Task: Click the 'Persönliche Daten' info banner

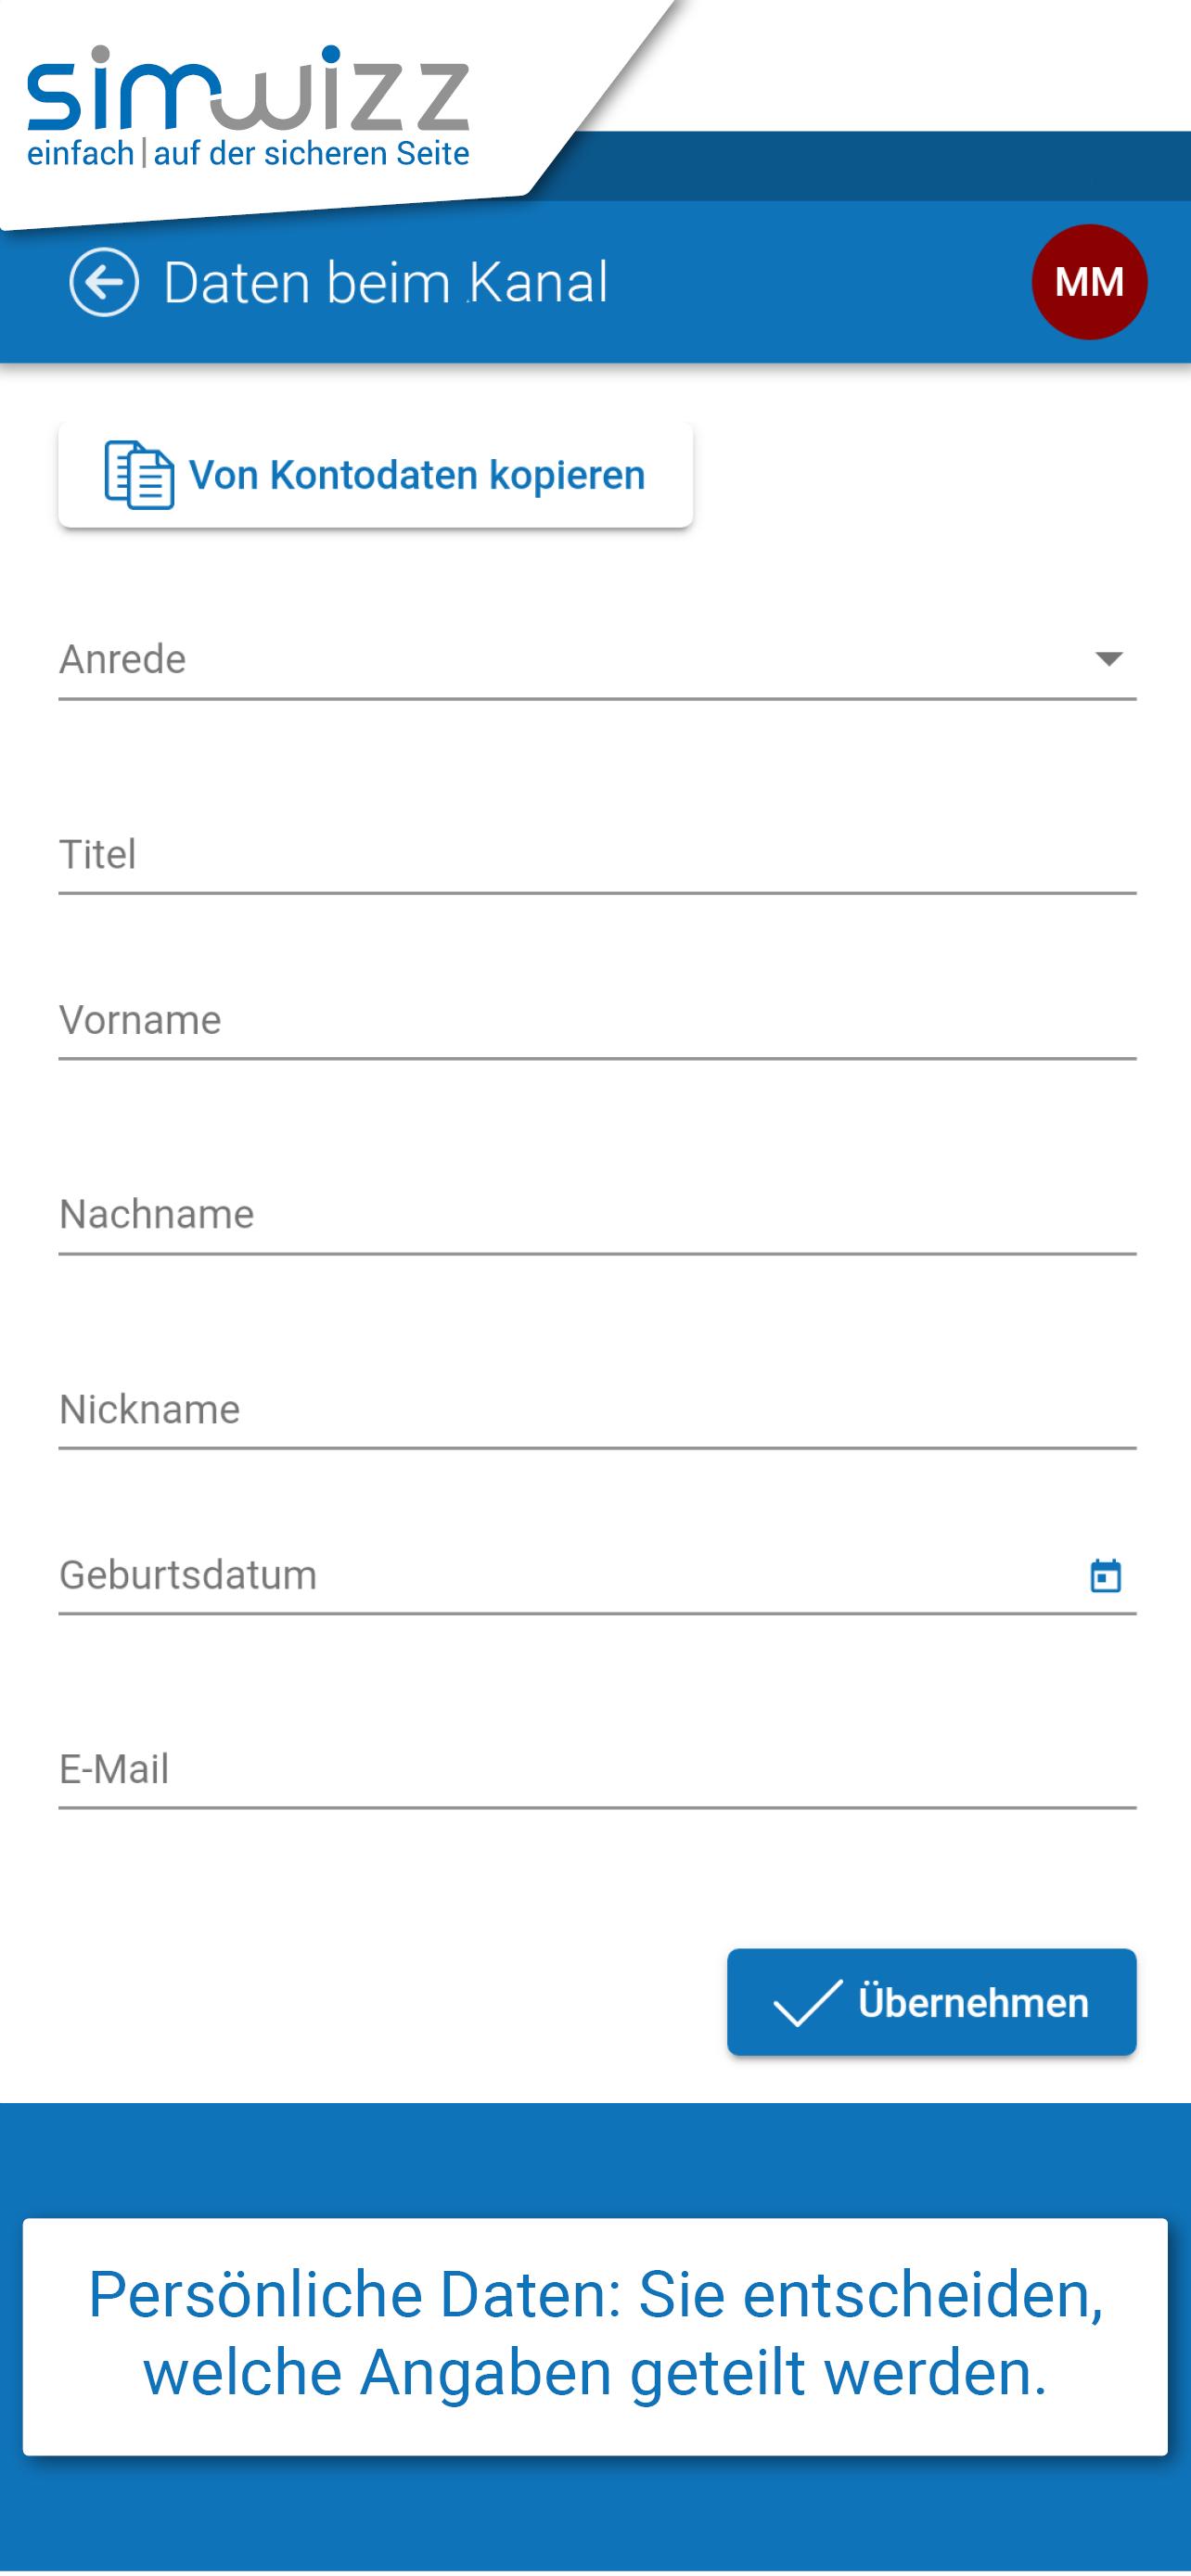Action: (x=595, y=2337)
